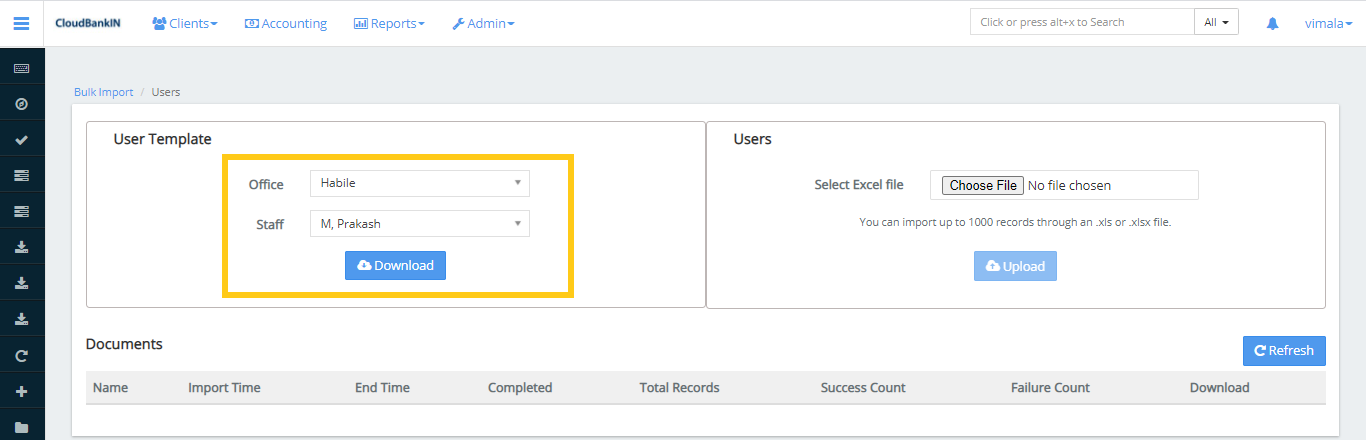Open the notifications bell
Viewport: 1366px width, 440px height.
click(1272, 23)
